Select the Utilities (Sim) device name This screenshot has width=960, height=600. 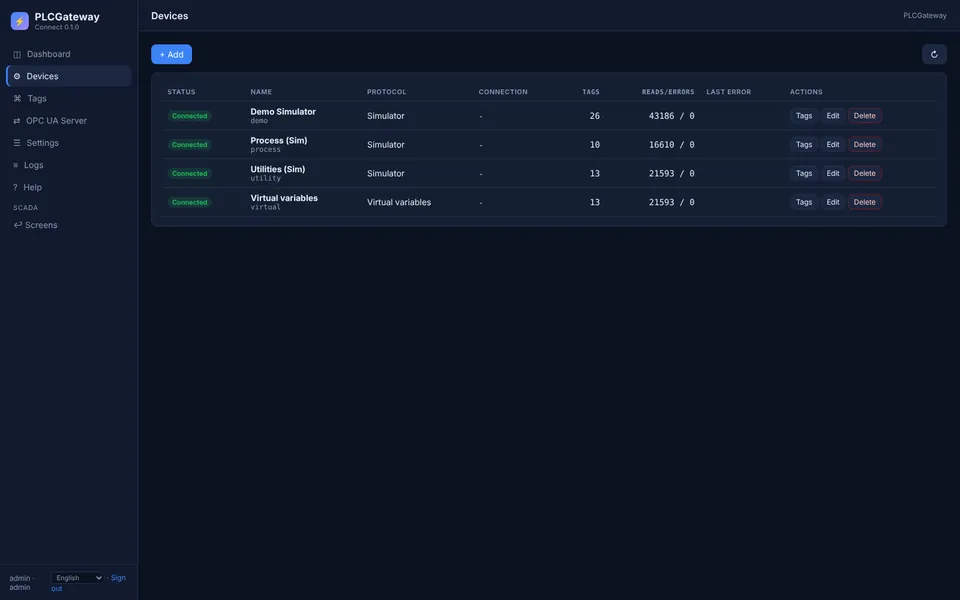point(277,169)
